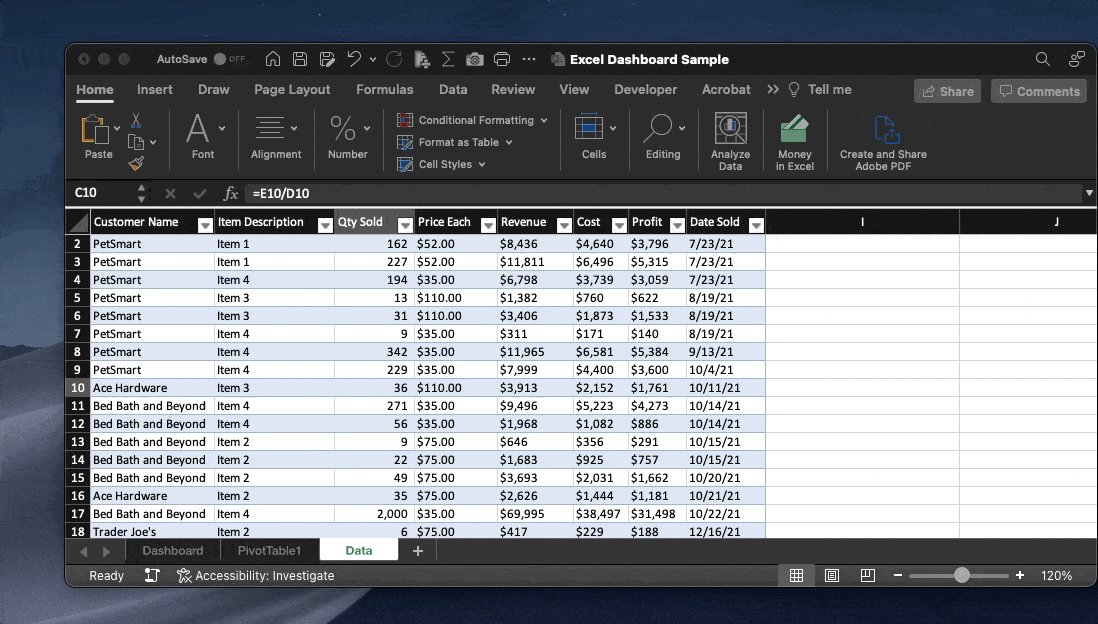1098x624 pixels.
Task: Click the Redo icon
Action: (x=392, y=58)
